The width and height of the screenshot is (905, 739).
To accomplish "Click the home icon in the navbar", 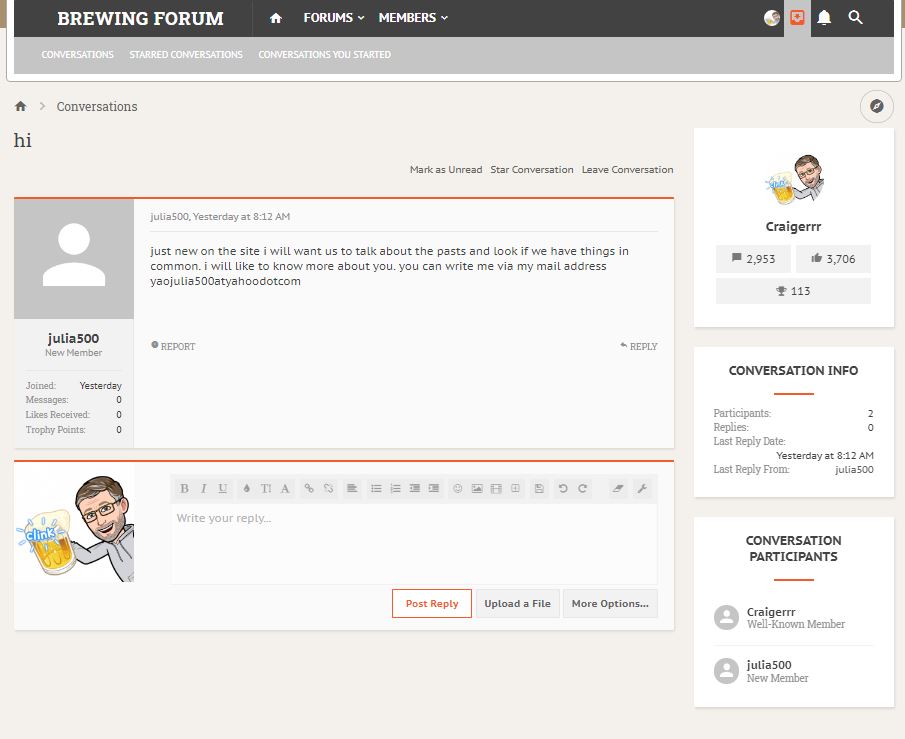I will click(x=276, y=18).
